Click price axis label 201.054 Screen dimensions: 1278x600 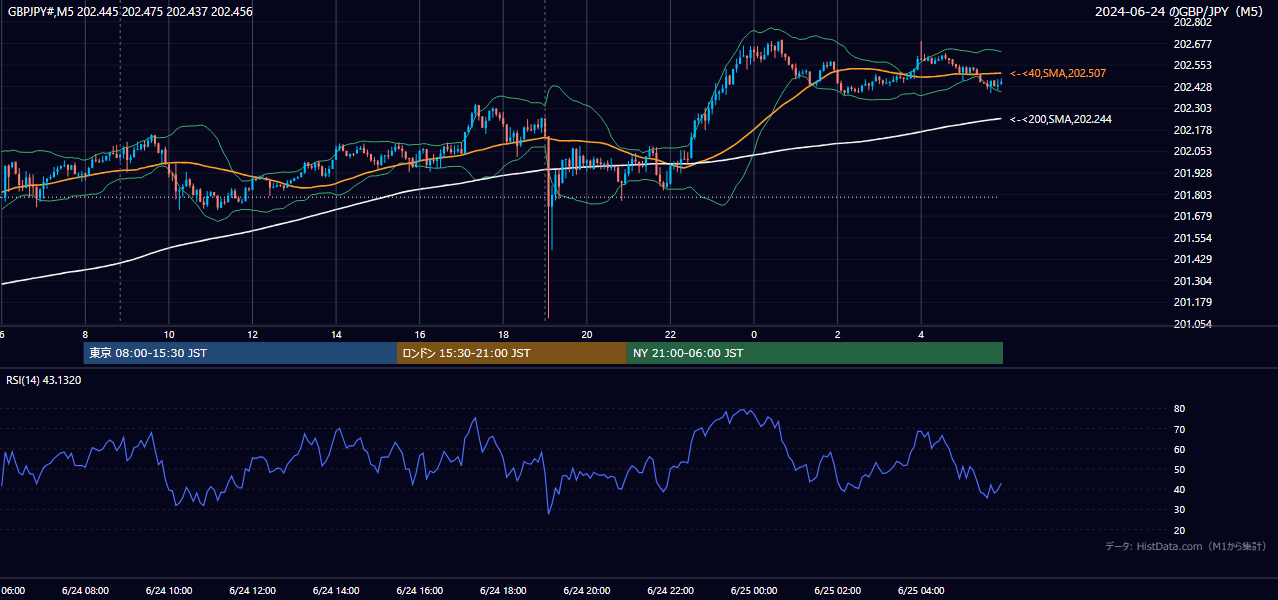(x=1192, y=324)
